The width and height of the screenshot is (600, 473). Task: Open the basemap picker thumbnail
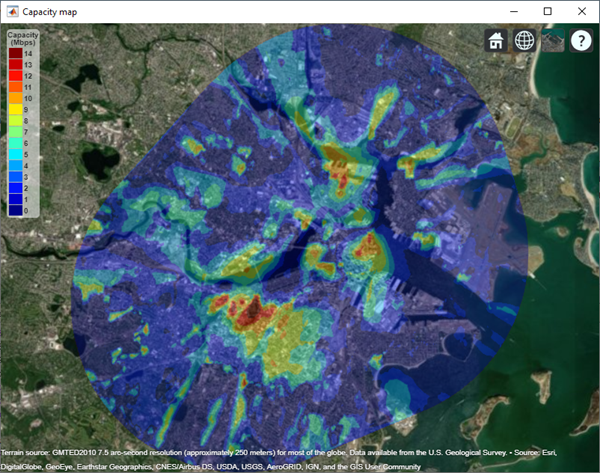tap(553, 40)
